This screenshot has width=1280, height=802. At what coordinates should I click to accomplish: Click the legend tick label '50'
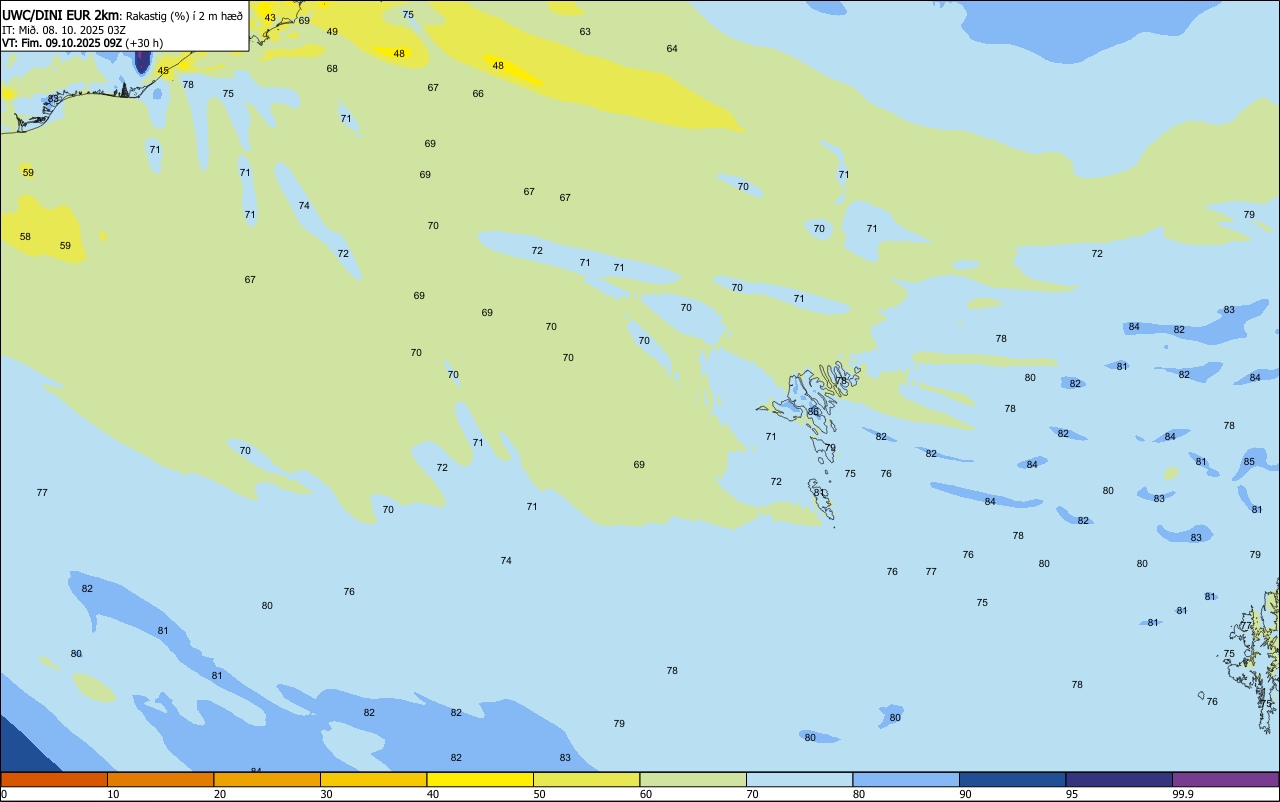(x=540, y=794)
